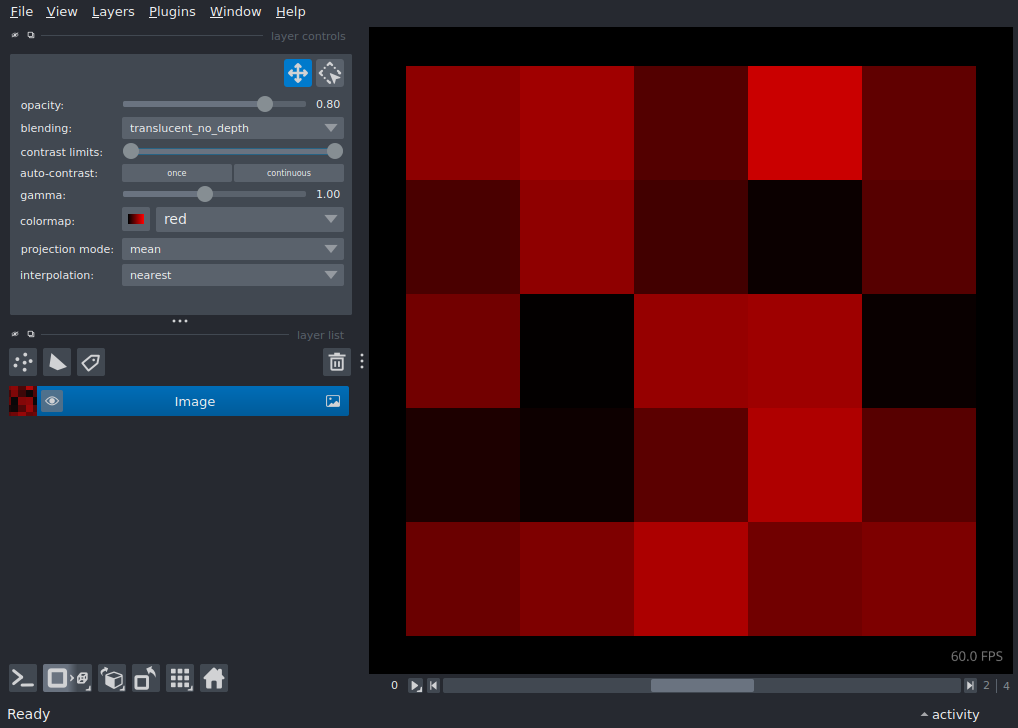Open the Layers menu
The height and width of the screenshot is (728, 1018).
coord(112,11)
